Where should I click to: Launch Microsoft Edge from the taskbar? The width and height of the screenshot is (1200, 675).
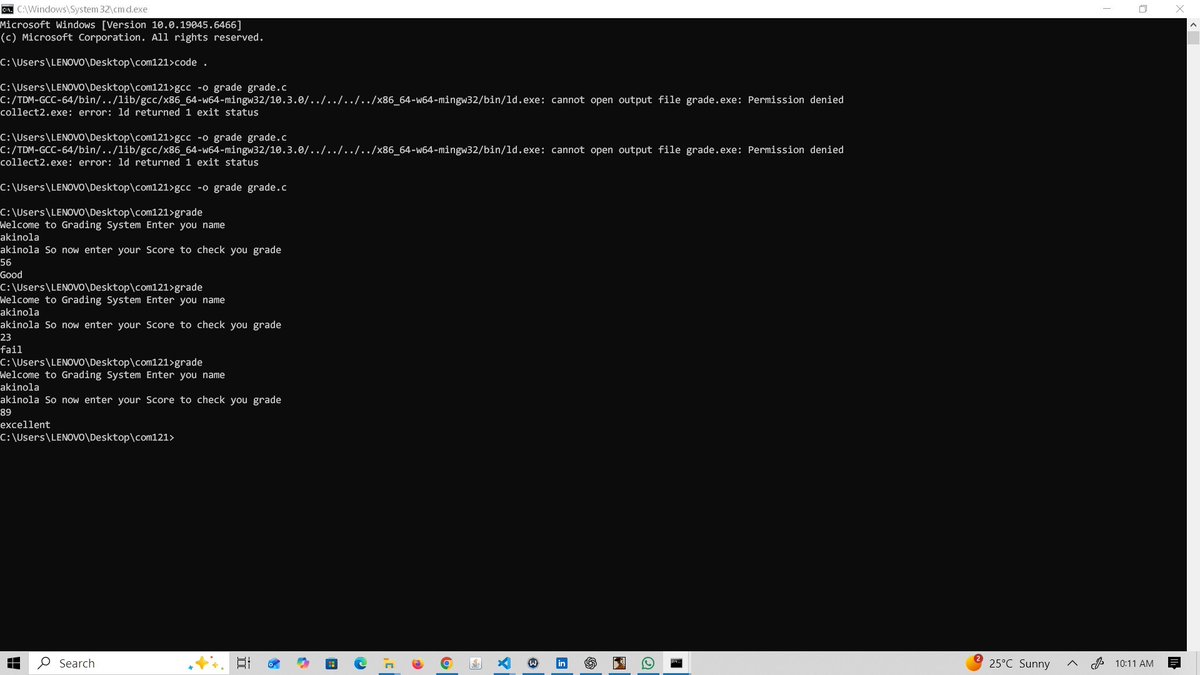[360, 663]
